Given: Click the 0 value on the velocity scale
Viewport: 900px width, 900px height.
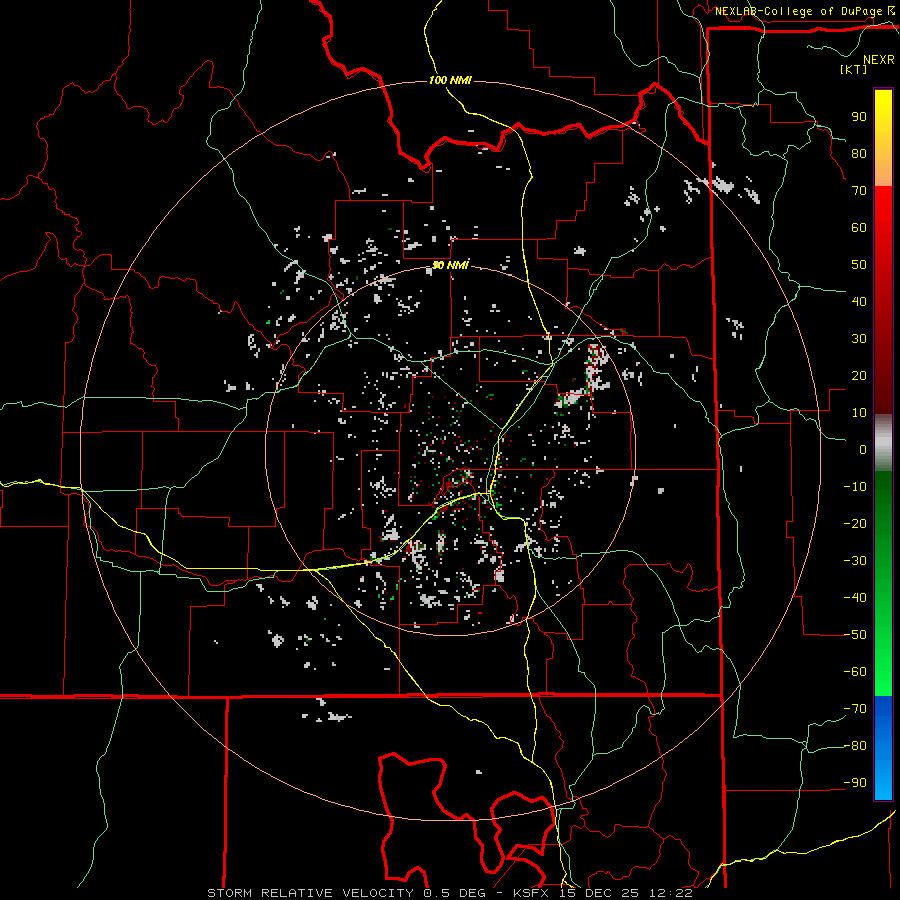Looking at the screenshot, I should pyautogui.click(x=863, y=450).
